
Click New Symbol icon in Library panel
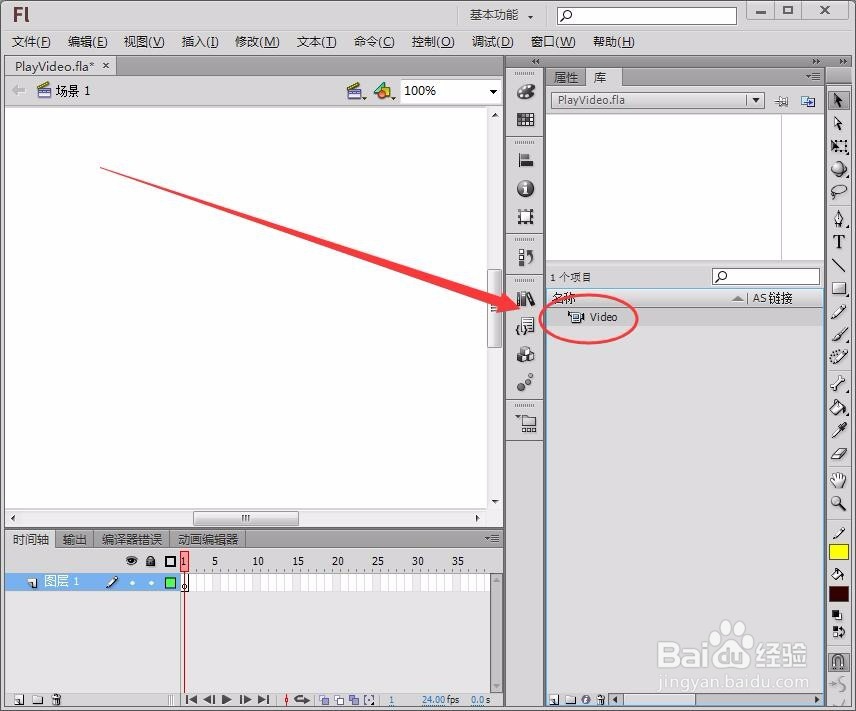click(x=554, y=700)
